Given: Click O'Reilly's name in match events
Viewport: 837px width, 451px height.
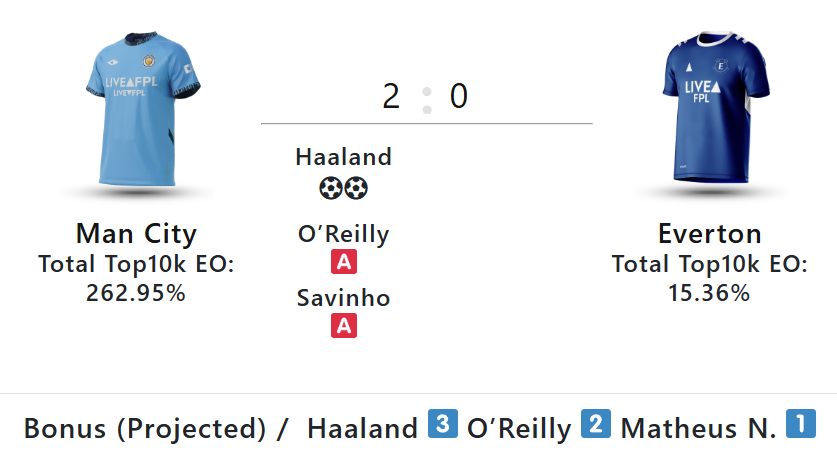Looking at the screenshot, I should pos(344,235).
